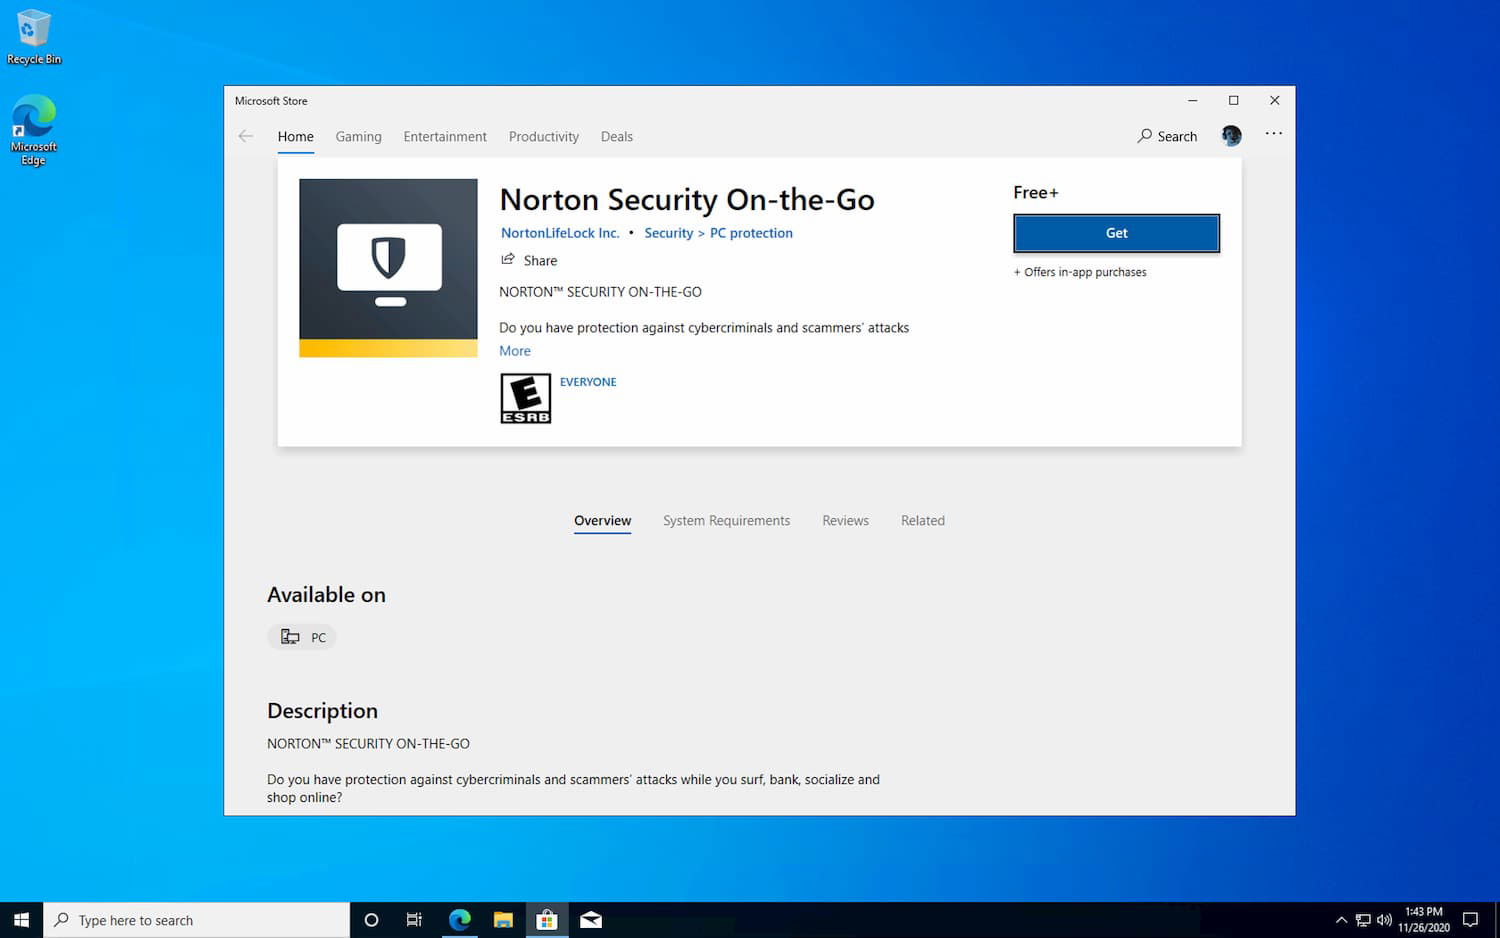The image size is (1500, 938).
Task: Open Mail from the taskbar
Action: tap(590, 919)
